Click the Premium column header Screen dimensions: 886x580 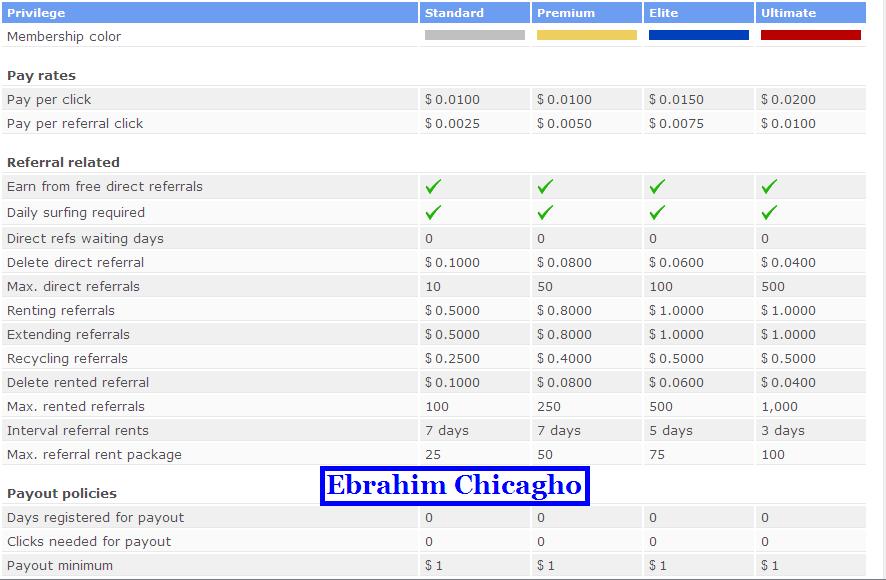click(587, 12)
